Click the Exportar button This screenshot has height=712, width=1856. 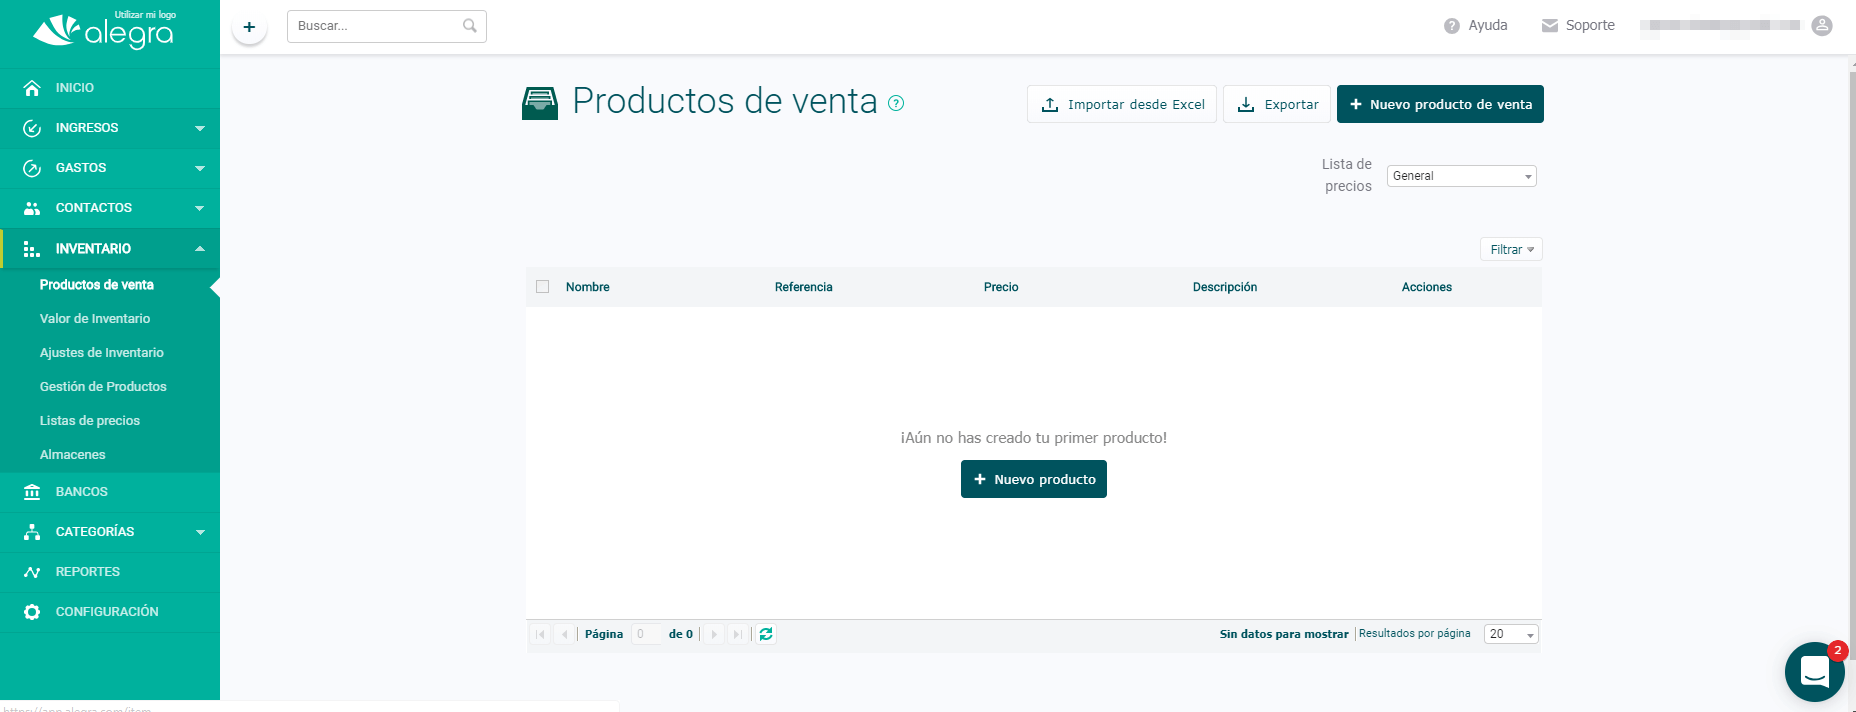coord(1276,104)
